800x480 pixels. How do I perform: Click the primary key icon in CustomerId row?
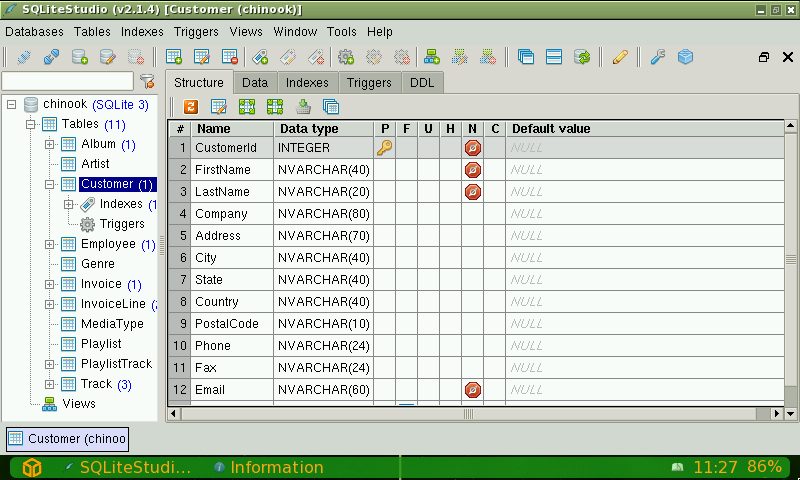(384, 148)
